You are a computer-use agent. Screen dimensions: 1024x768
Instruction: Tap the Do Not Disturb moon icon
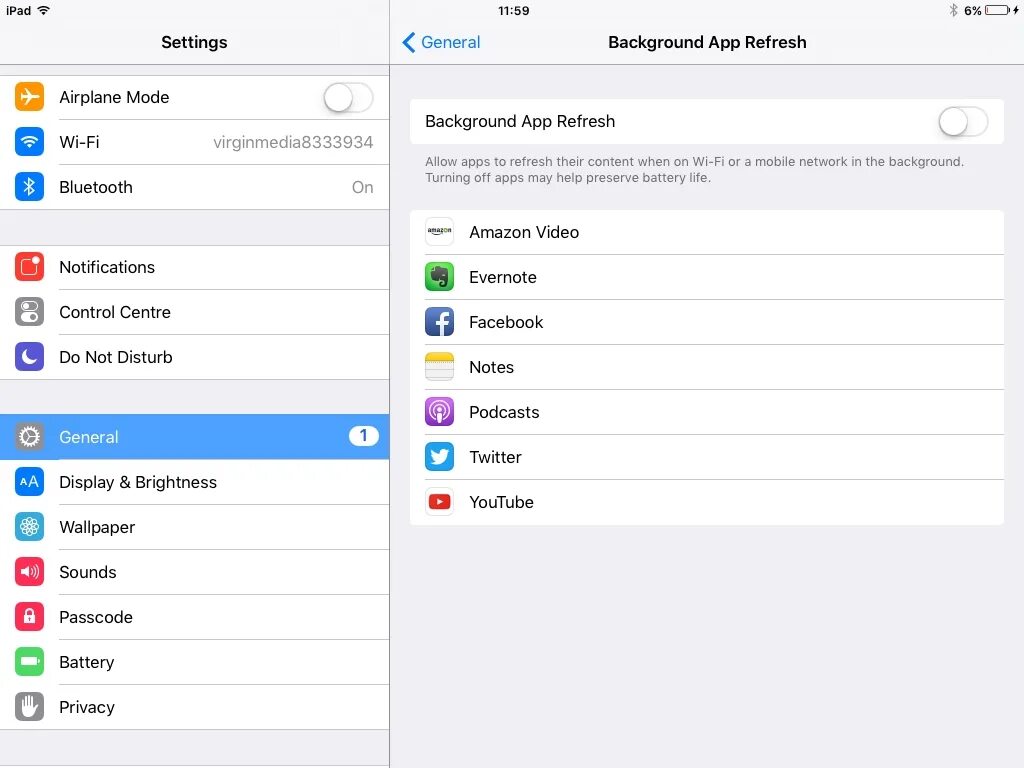[x=29, y=357]
